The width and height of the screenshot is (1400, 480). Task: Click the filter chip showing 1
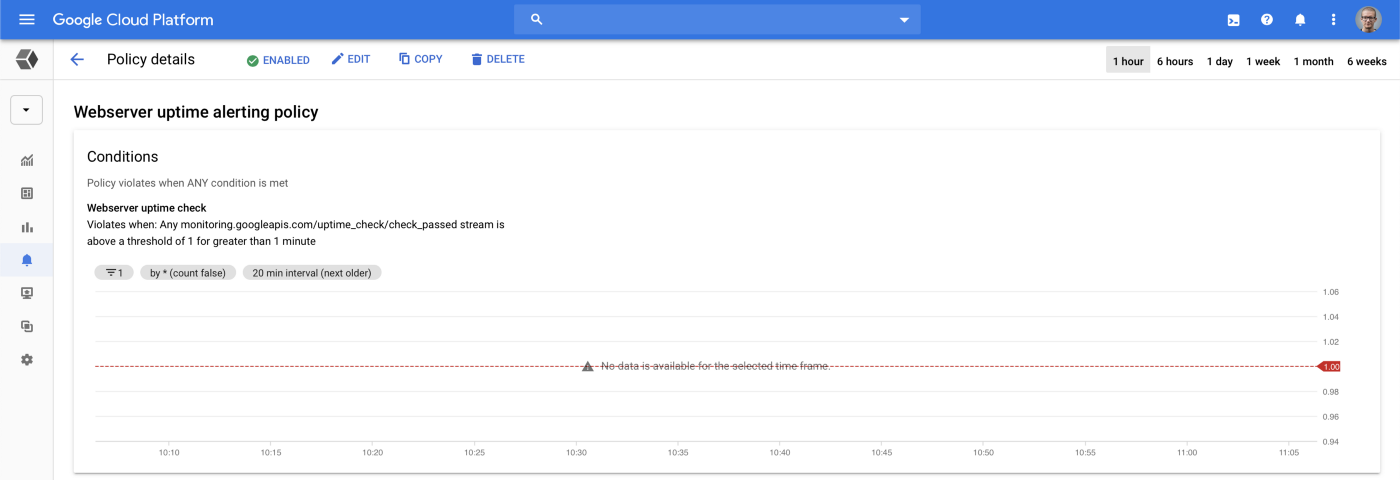click(x=114, y=272)
